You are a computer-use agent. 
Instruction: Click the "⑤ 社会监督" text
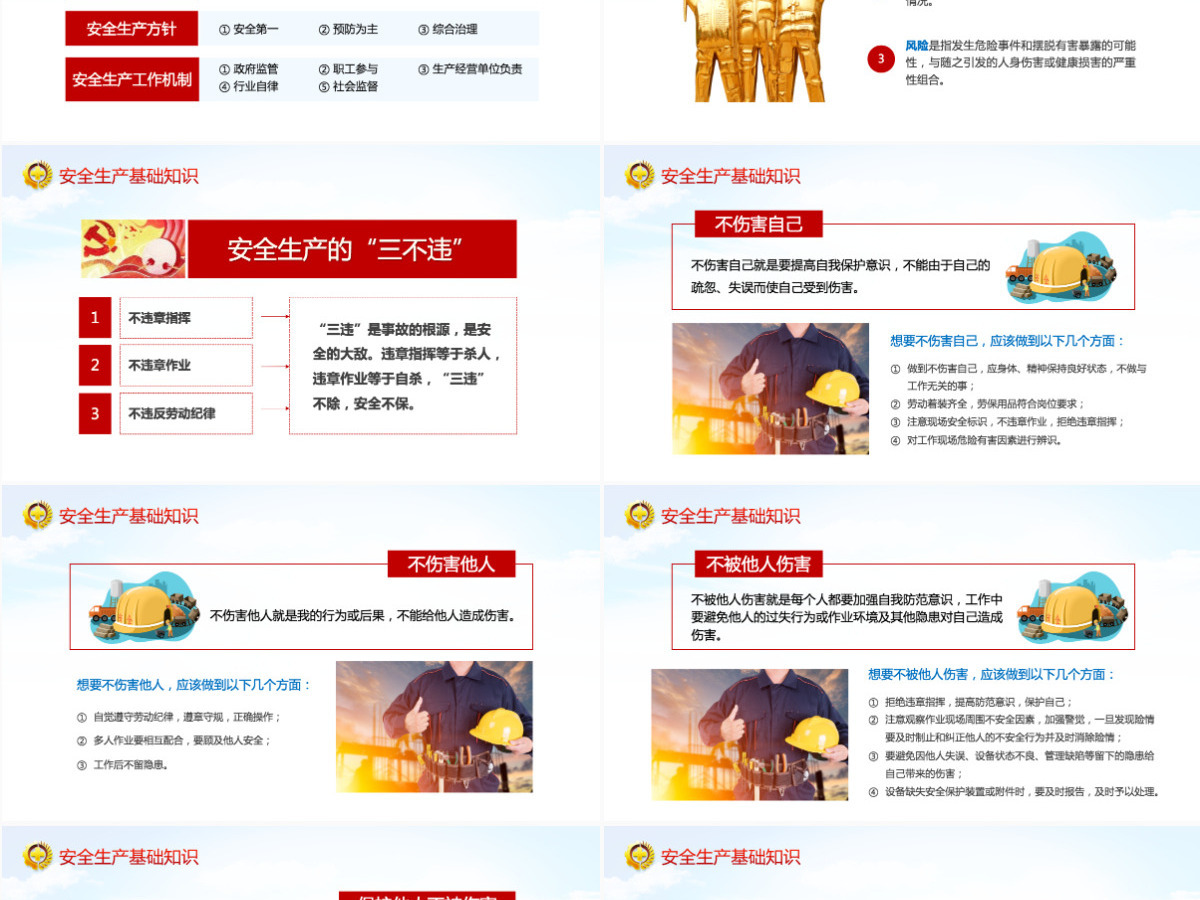point(348,87)
